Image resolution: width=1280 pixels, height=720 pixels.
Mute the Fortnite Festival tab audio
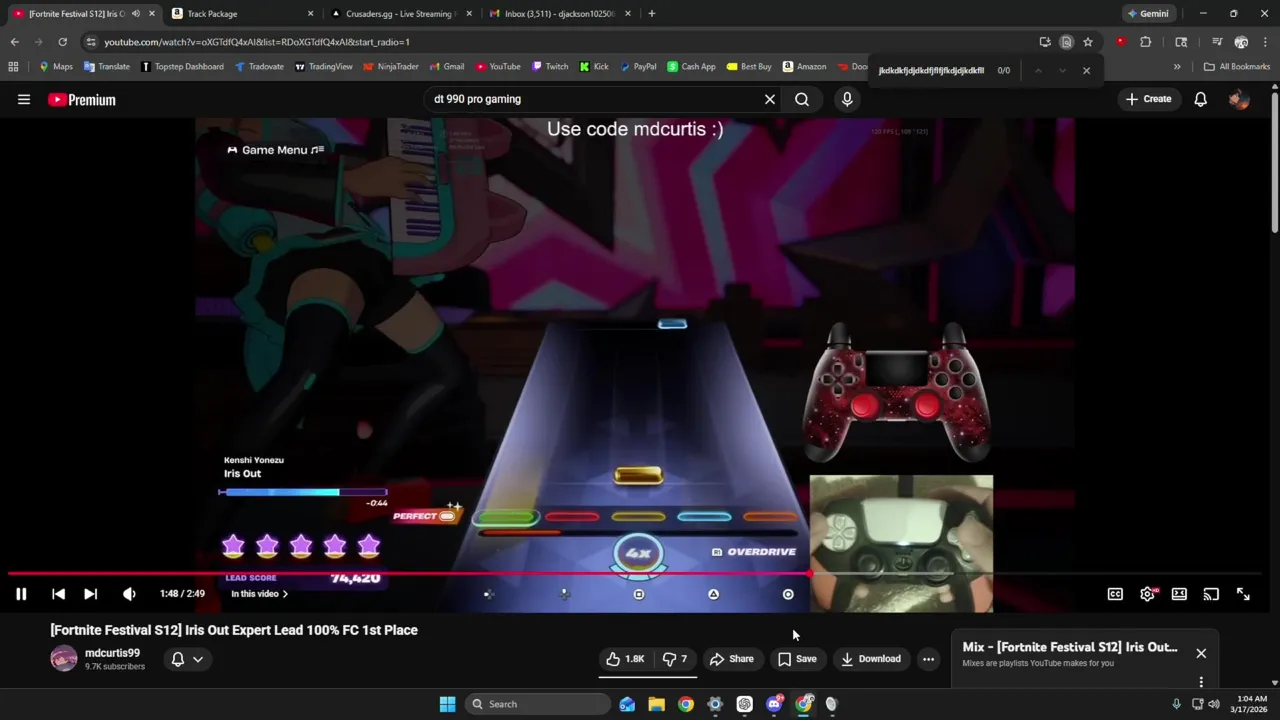(x=136, y=14)
